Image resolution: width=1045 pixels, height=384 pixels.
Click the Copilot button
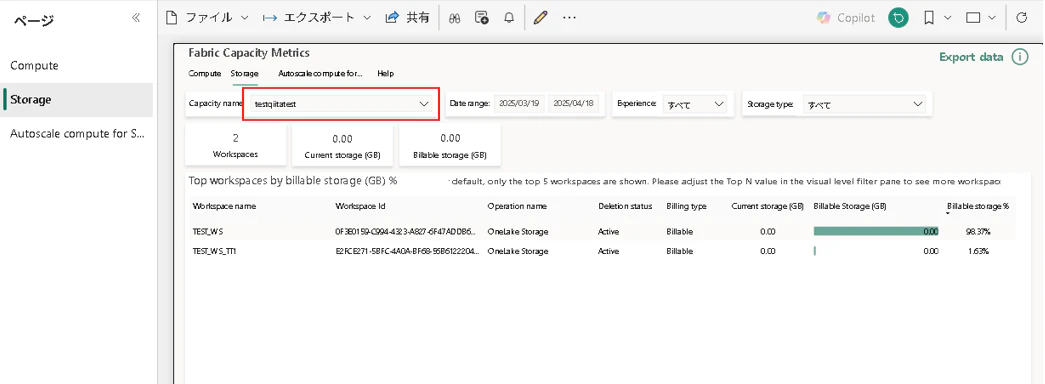[x=846, y=18]
